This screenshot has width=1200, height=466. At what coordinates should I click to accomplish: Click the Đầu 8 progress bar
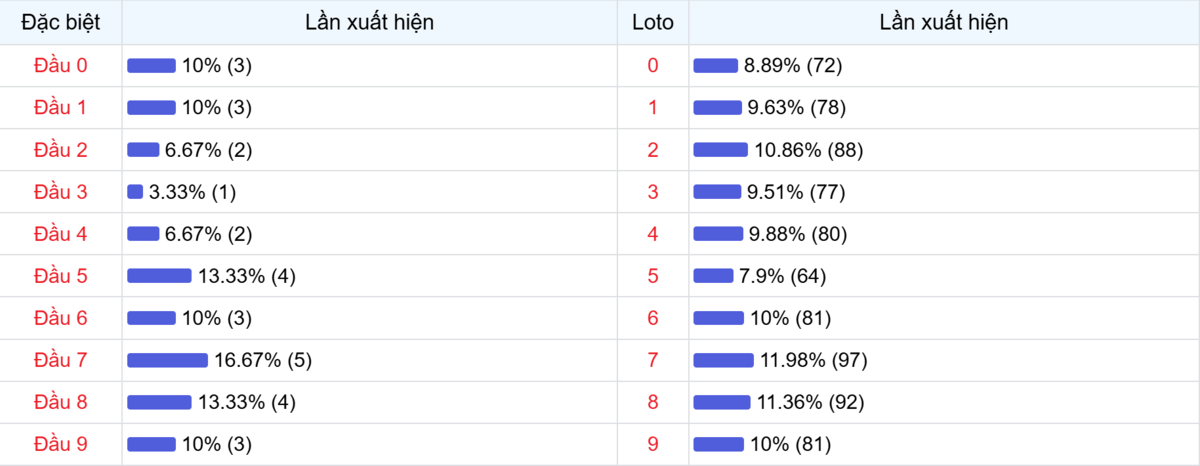(x=159, y=402)
